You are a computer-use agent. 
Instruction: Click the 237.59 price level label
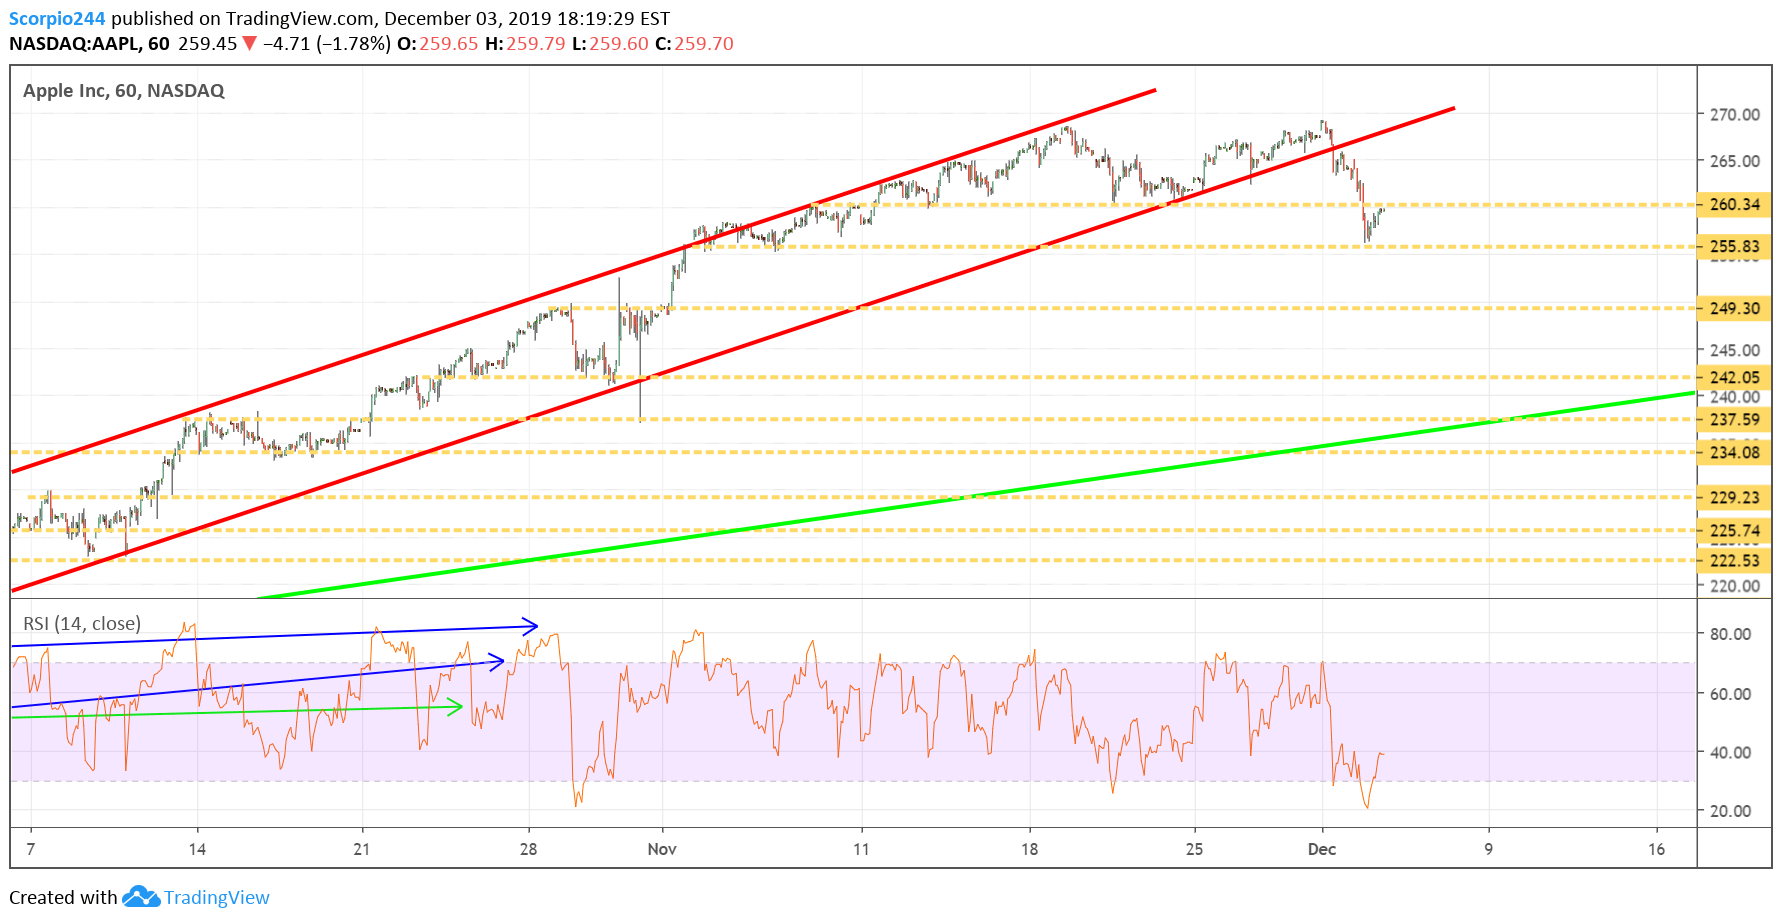(1734, 419)
